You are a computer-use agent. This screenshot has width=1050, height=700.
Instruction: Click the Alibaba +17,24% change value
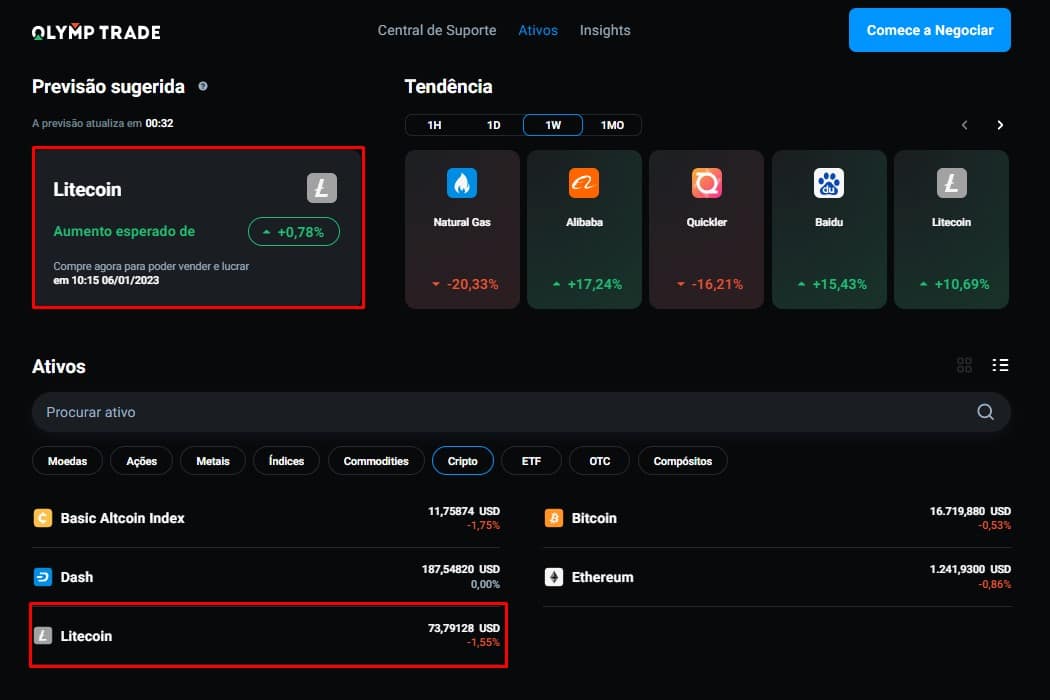point(587,284)
